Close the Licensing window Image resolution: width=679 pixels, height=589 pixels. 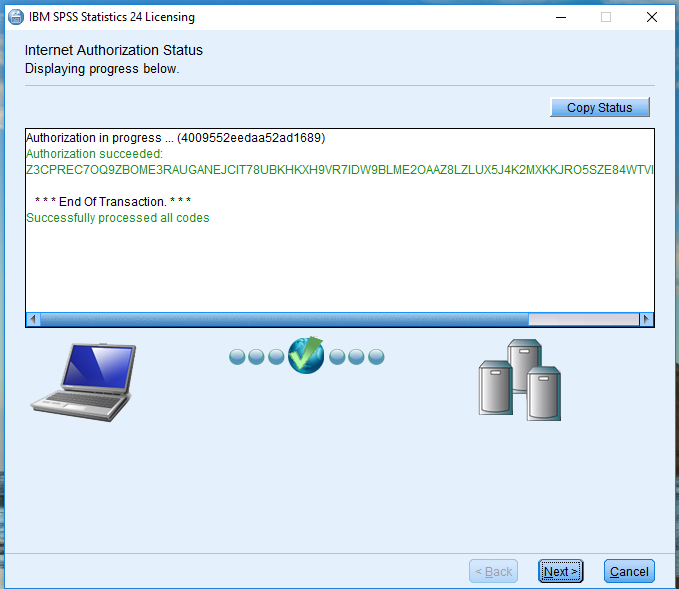[652, 17]
